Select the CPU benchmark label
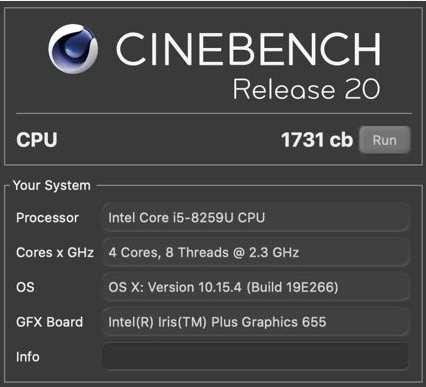 tap(37, 140)
